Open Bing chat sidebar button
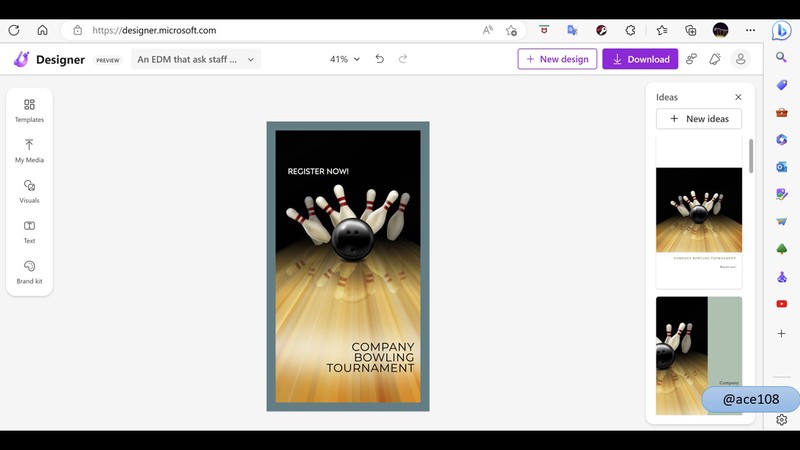Screen dimensions: 800x450 click(781, 31)
